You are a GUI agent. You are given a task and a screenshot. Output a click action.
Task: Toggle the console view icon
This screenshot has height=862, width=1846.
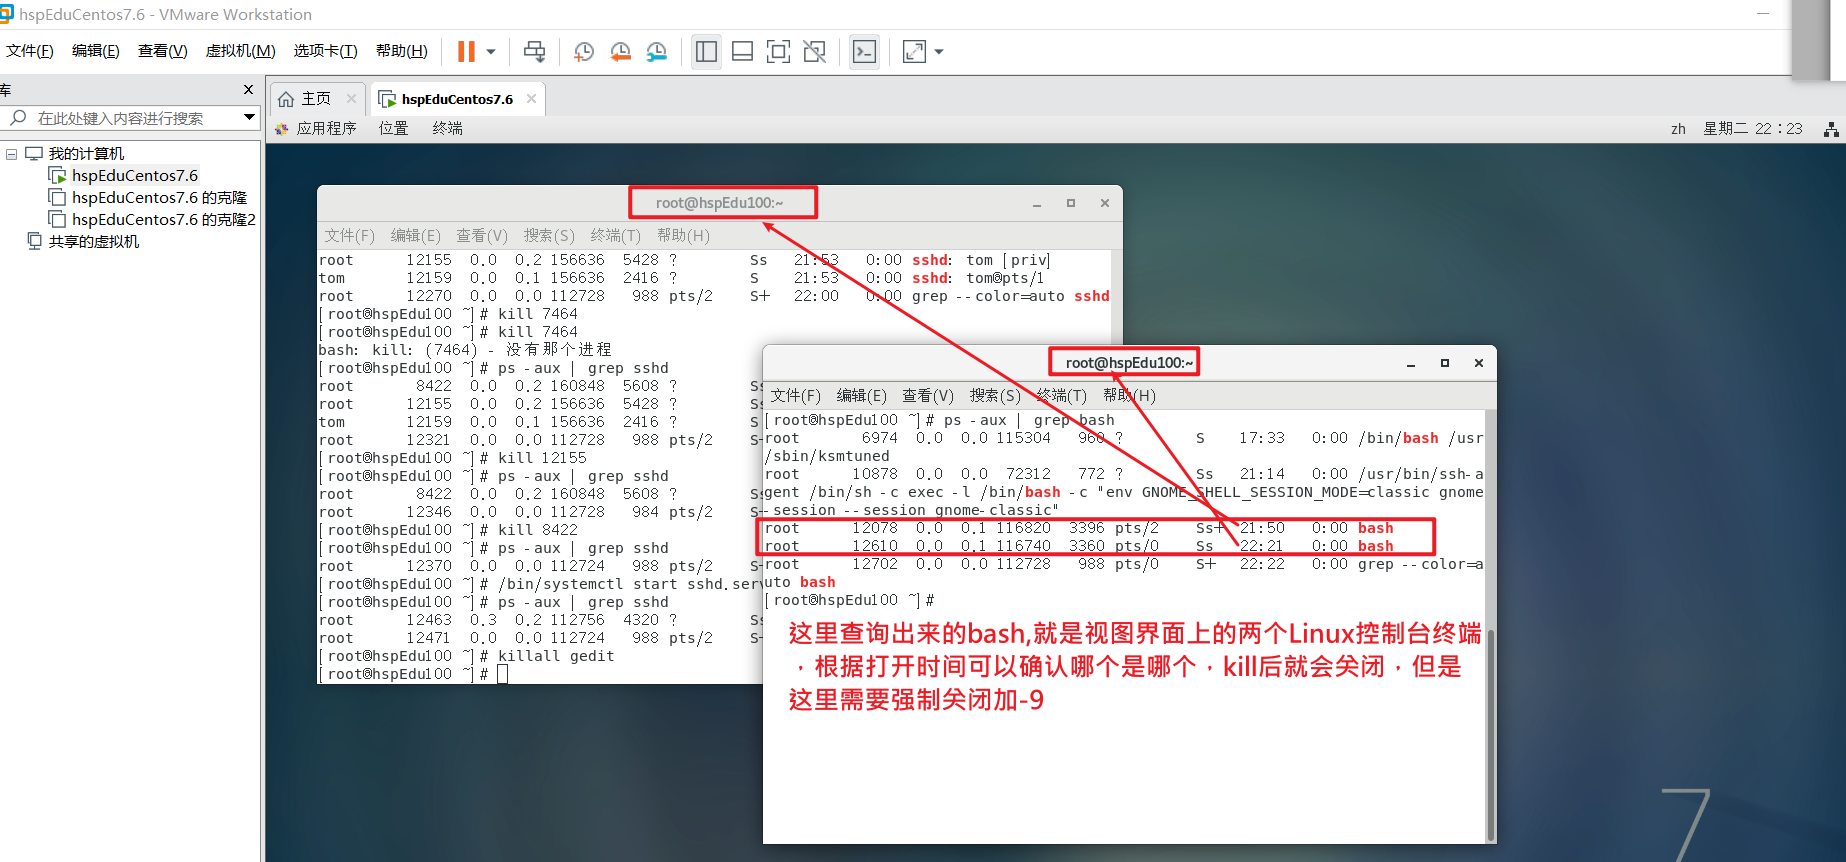click(x=864, y=51)
